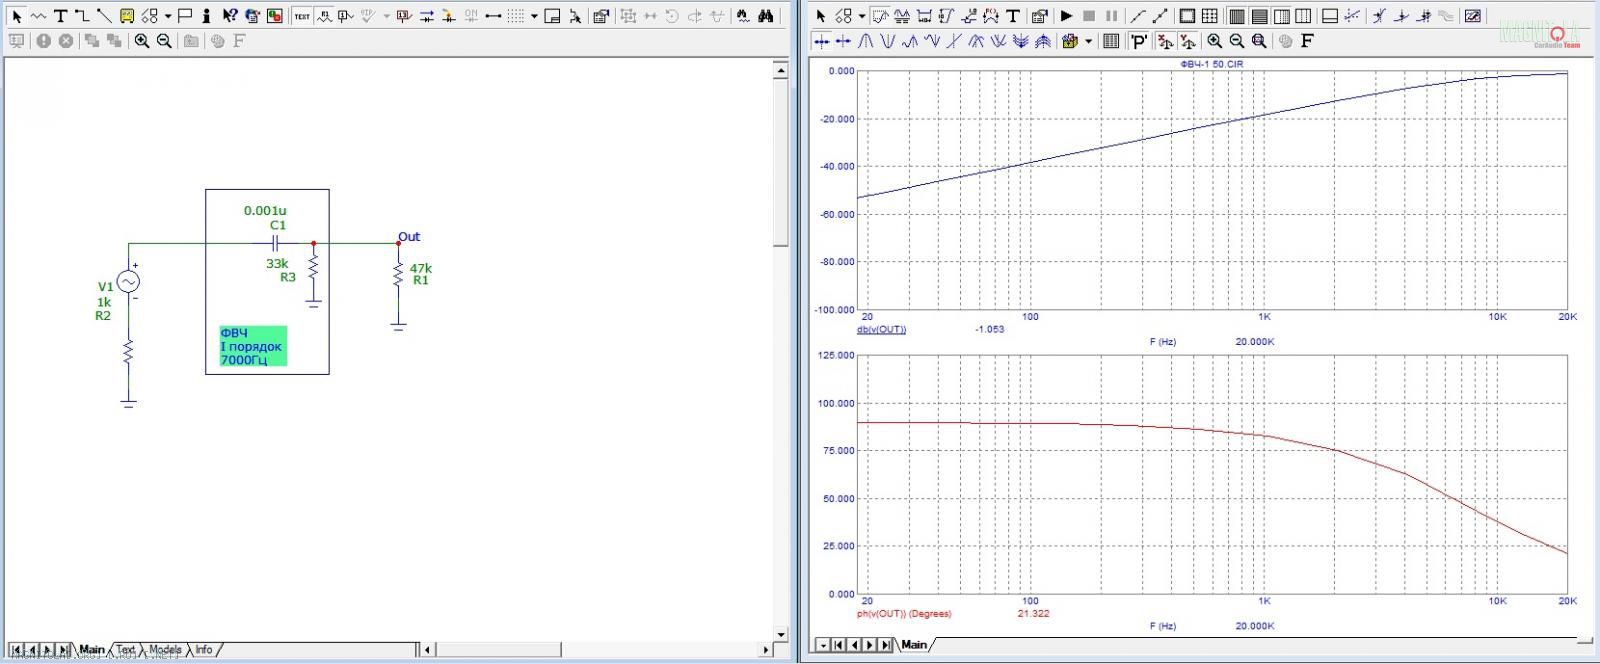Screen dimensions: 1600x664
Task: Open the Models tab
Action: pyautogui.click(x=166, y=650)
